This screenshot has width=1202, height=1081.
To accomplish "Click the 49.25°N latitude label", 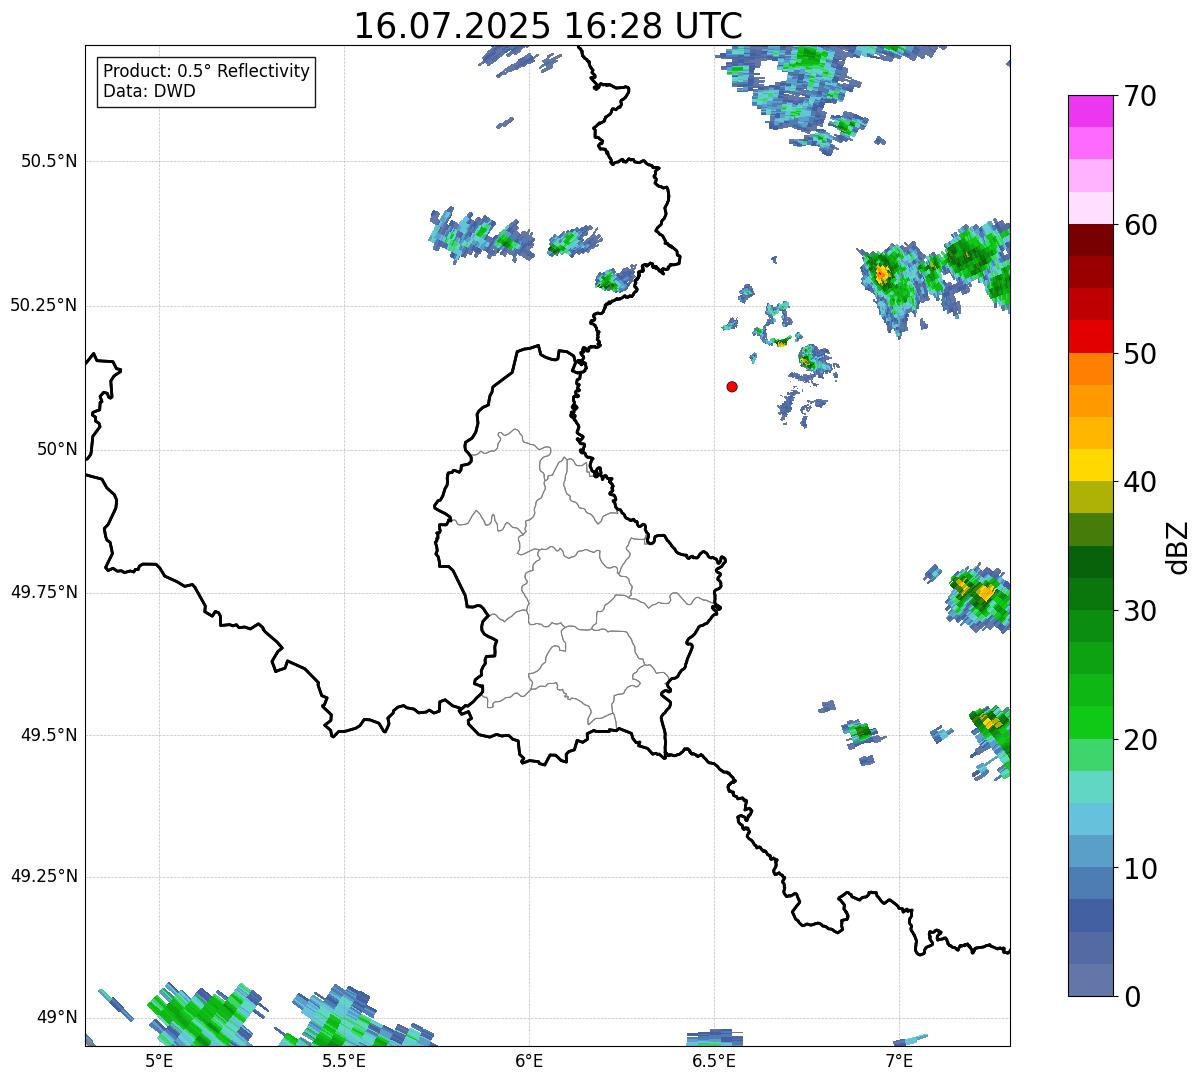I will [43, 877].
